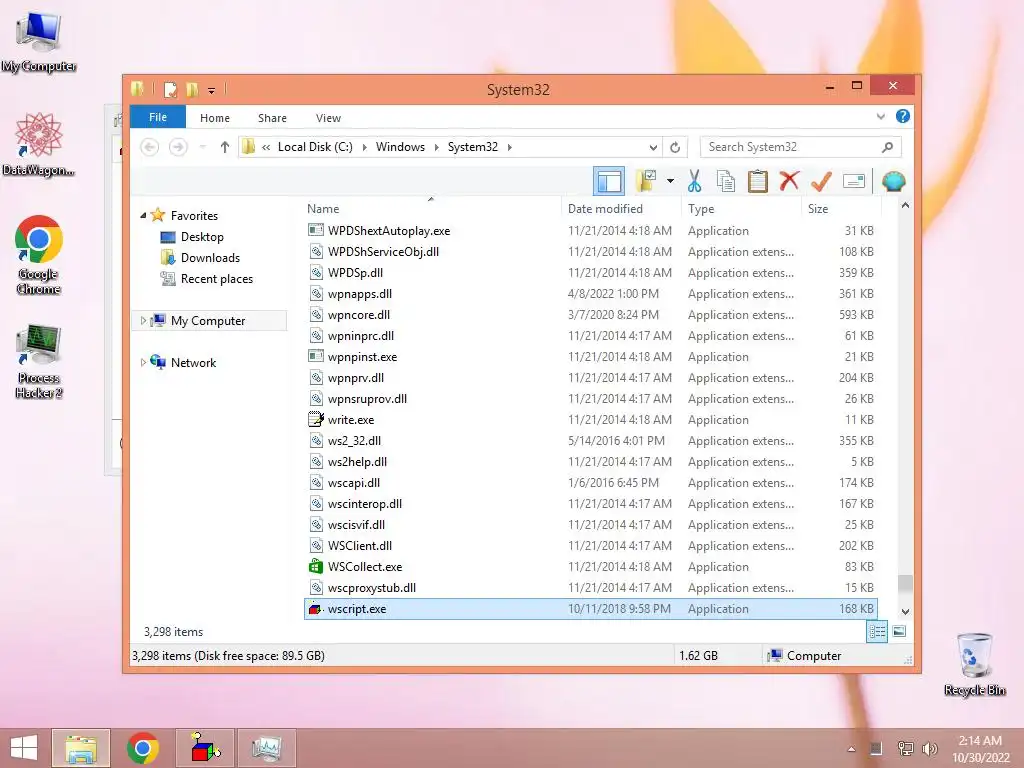
Task: Select the ws2_32.dll file
Action: point(590,440)
